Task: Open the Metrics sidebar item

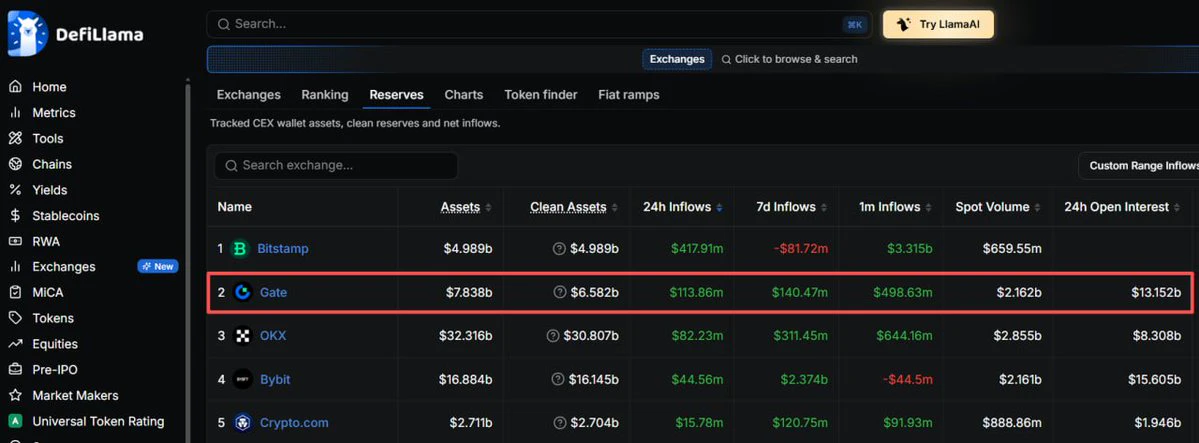Action: (x=54, y=112)
